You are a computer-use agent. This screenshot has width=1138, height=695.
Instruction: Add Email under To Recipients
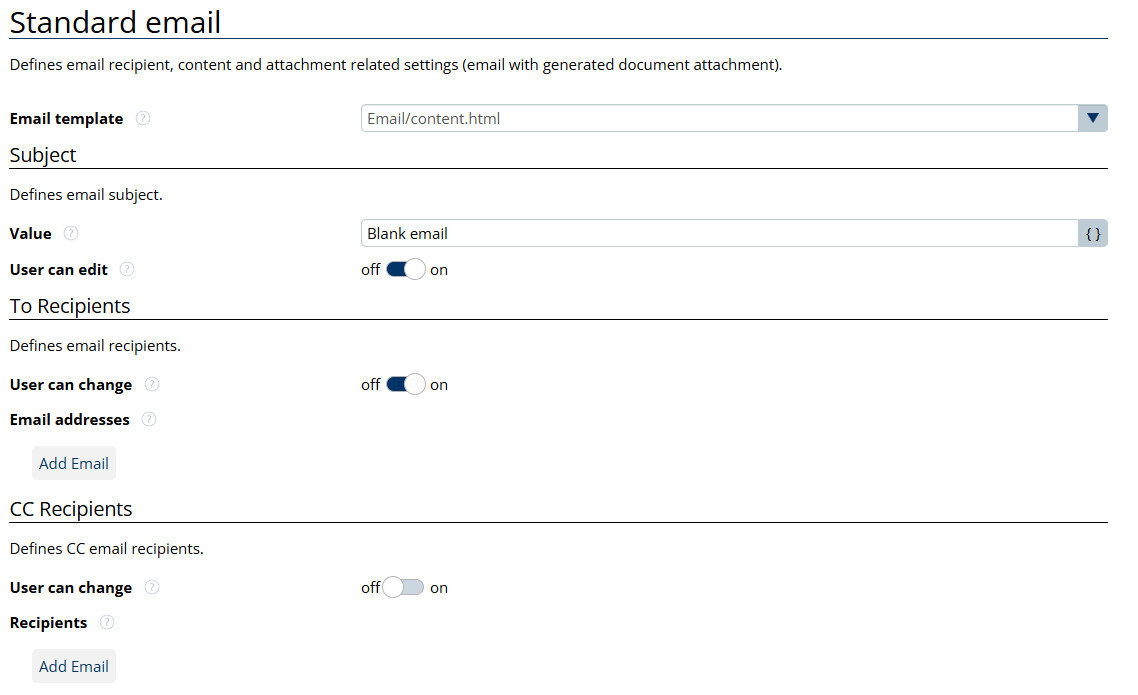pyautogui.click(x=74, y=464)
